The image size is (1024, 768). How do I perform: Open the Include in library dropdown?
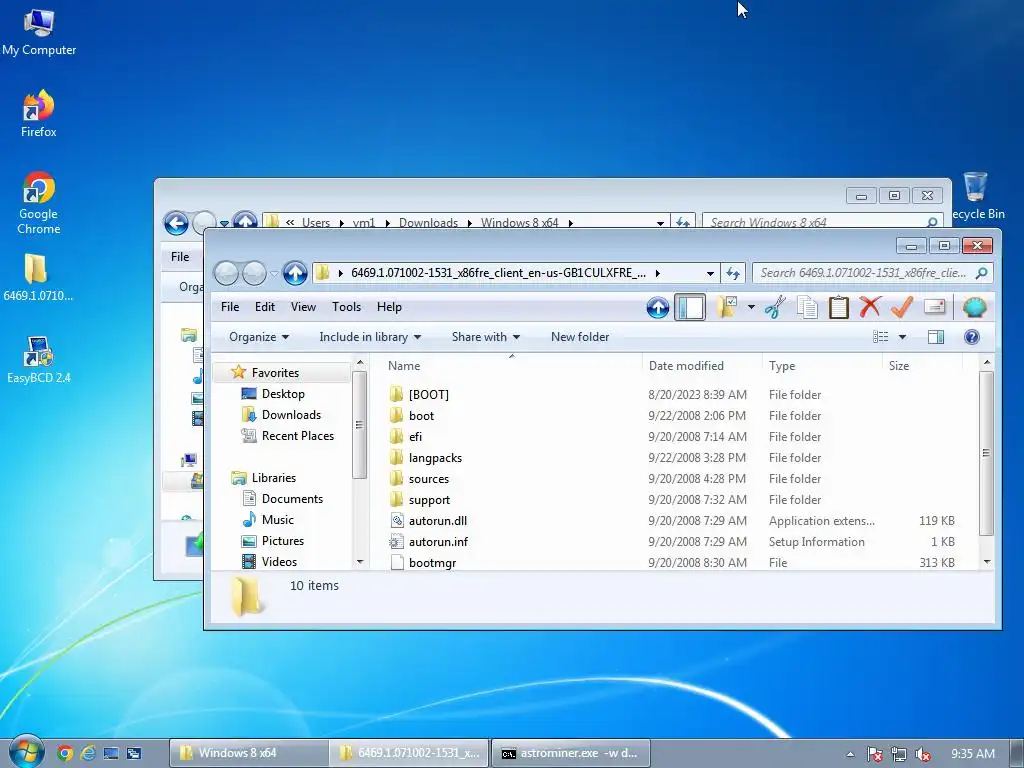click(x=370, y=337)
